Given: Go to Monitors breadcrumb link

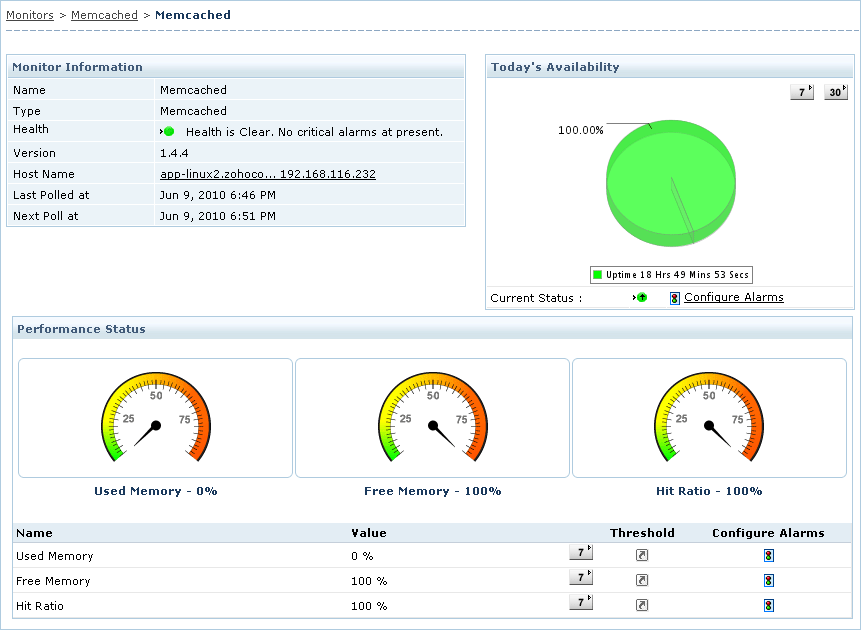Looking at the screenshot, I should point(30,15).
